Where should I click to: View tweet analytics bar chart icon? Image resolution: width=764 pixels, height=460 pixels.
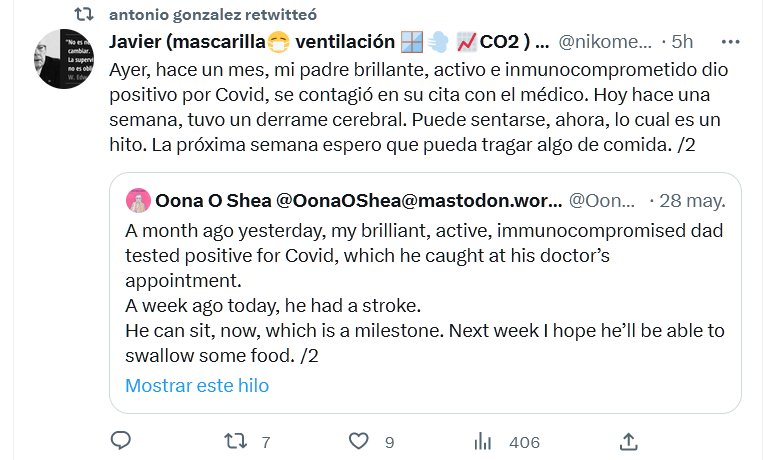click(x=483, y=441)
